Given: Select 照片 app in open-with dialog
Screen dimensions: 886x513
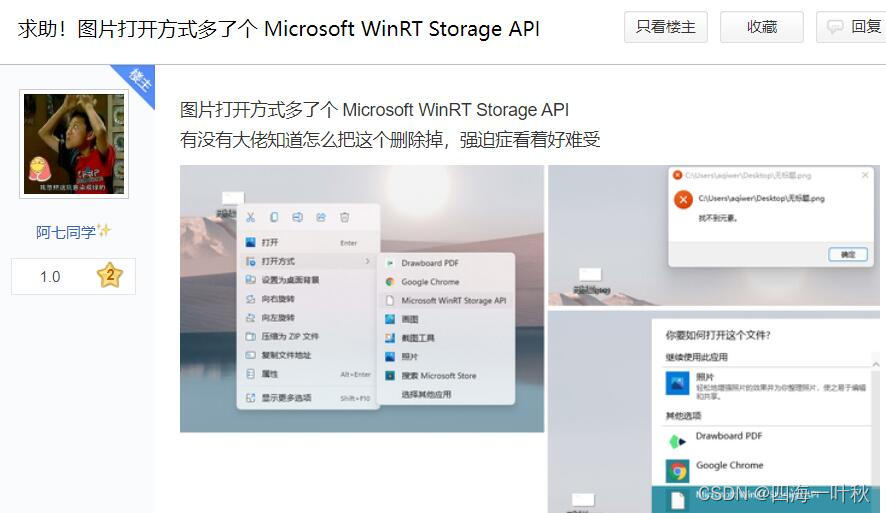Looking at the screenshot, I should pos(766,384).
